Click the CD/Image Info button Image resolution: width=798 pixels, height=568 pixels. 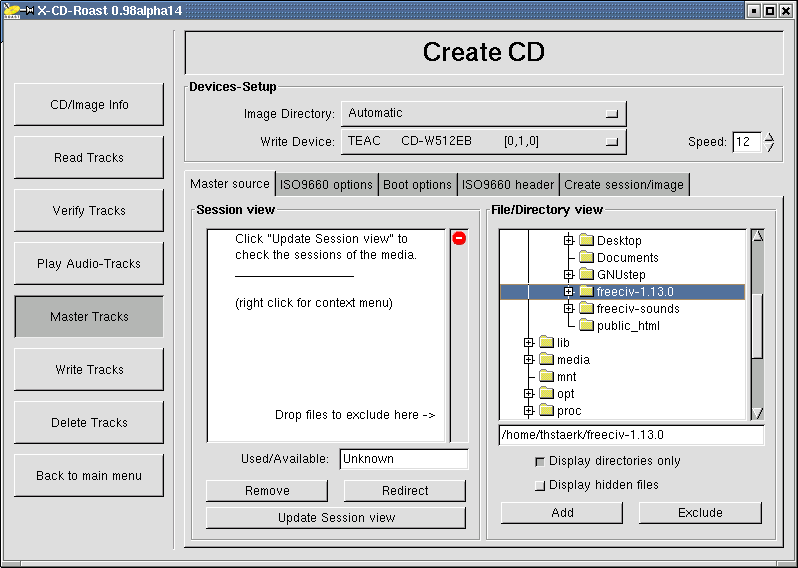89,104
